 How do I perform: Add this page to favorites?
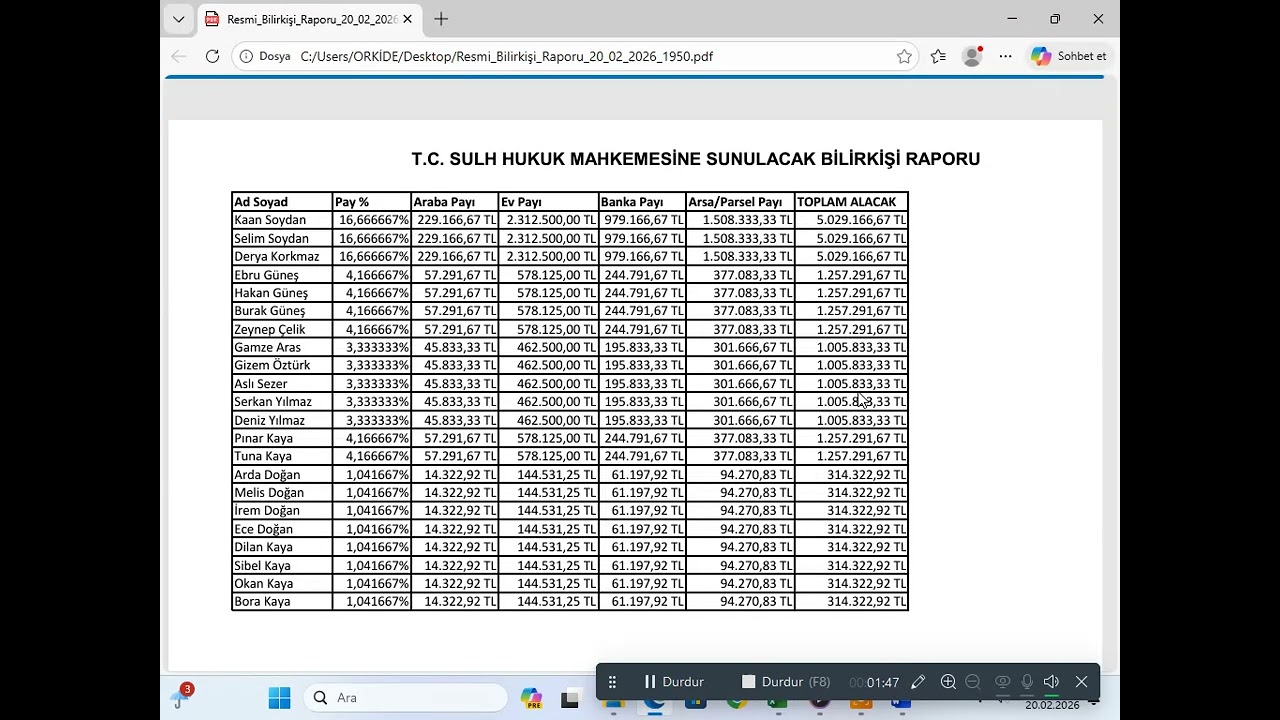pos(904,57)
